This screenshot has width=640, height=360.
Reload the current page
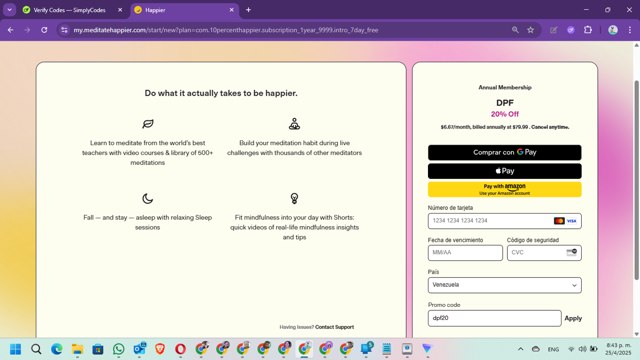(x=44, y=30)
